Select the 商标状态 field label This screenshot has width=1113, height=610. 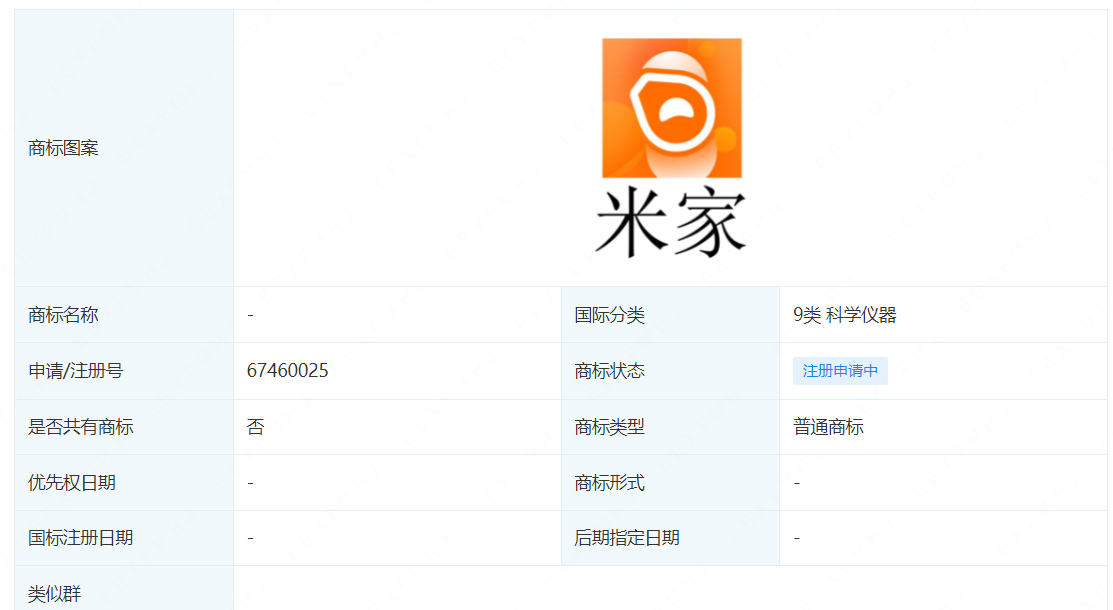click(609, 371)
